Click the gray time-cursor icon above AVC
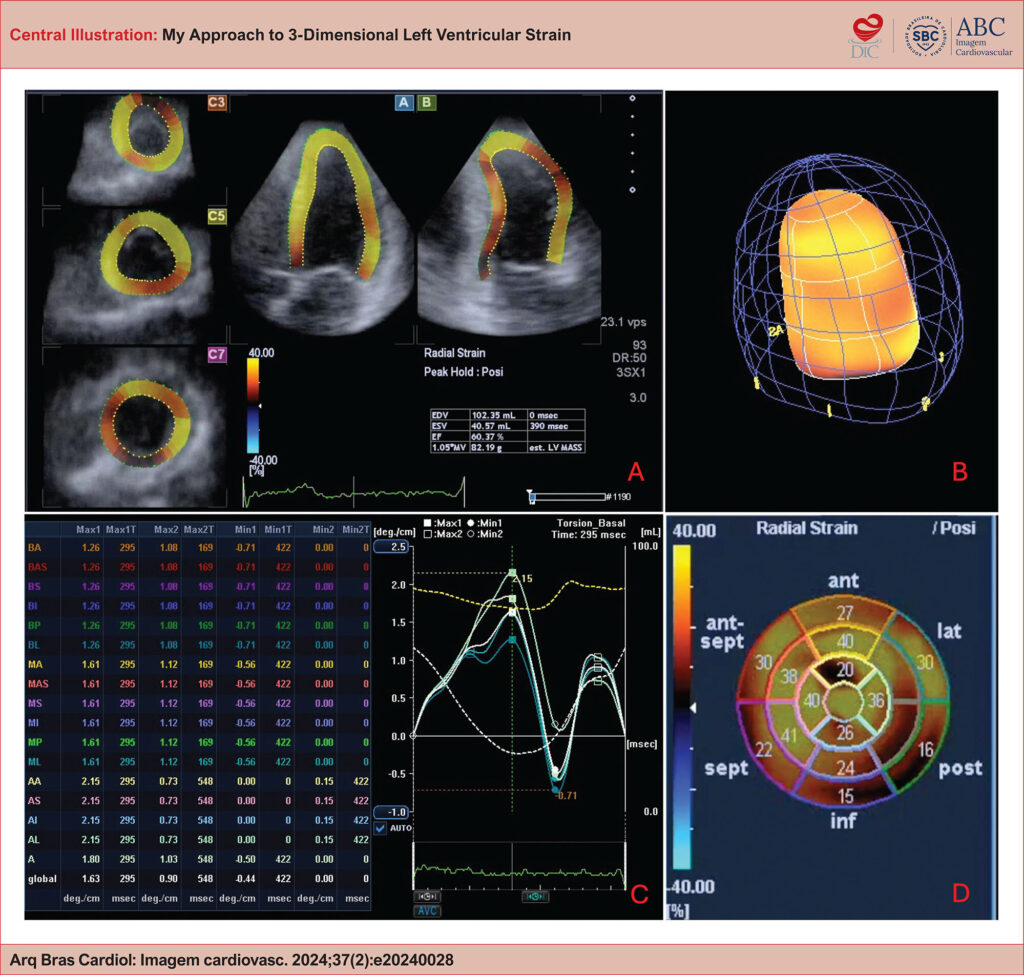This screenshot has width=1024, height=975. pyautogui.click(x=427, y=897)
